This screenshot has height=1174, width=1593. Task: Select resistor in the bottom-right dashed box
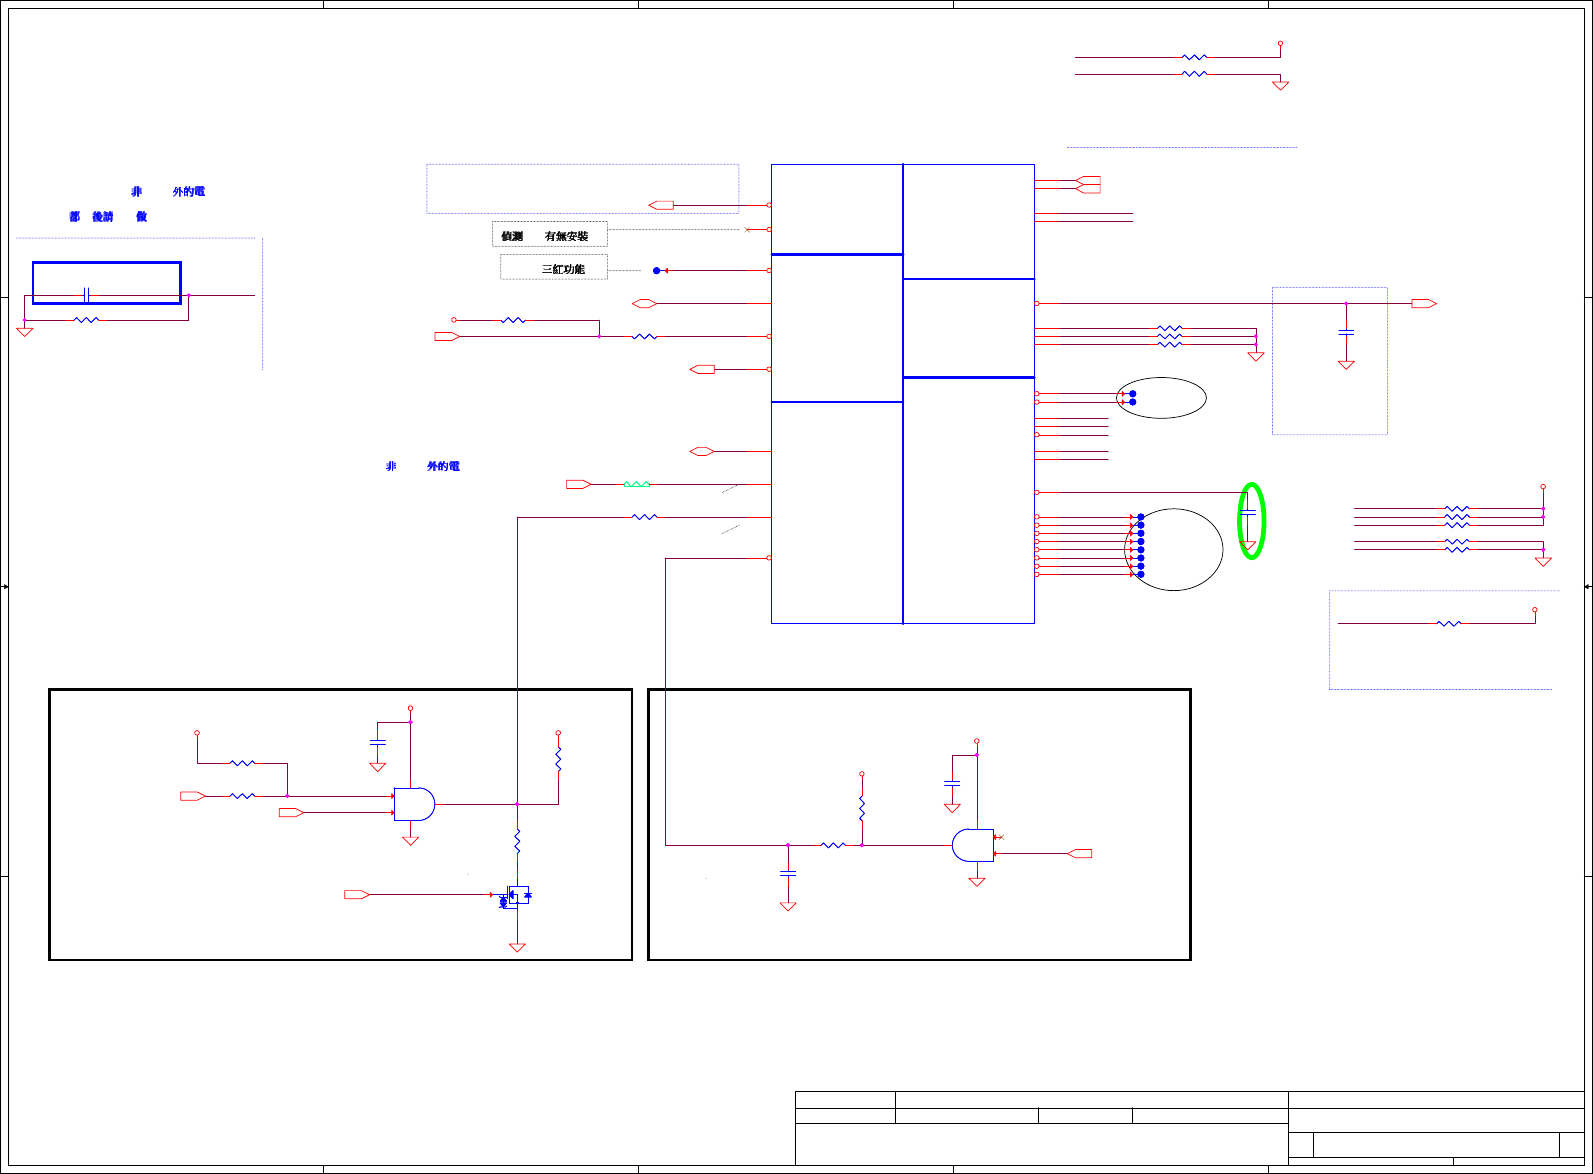tap(1449, 623)
